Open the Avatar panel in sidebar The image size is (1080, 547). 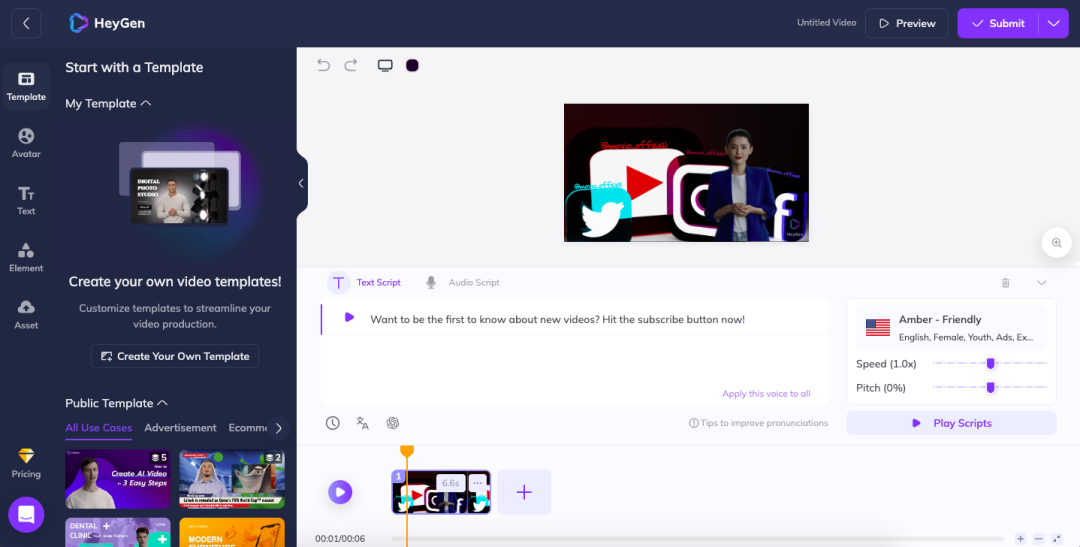(26, 143)
